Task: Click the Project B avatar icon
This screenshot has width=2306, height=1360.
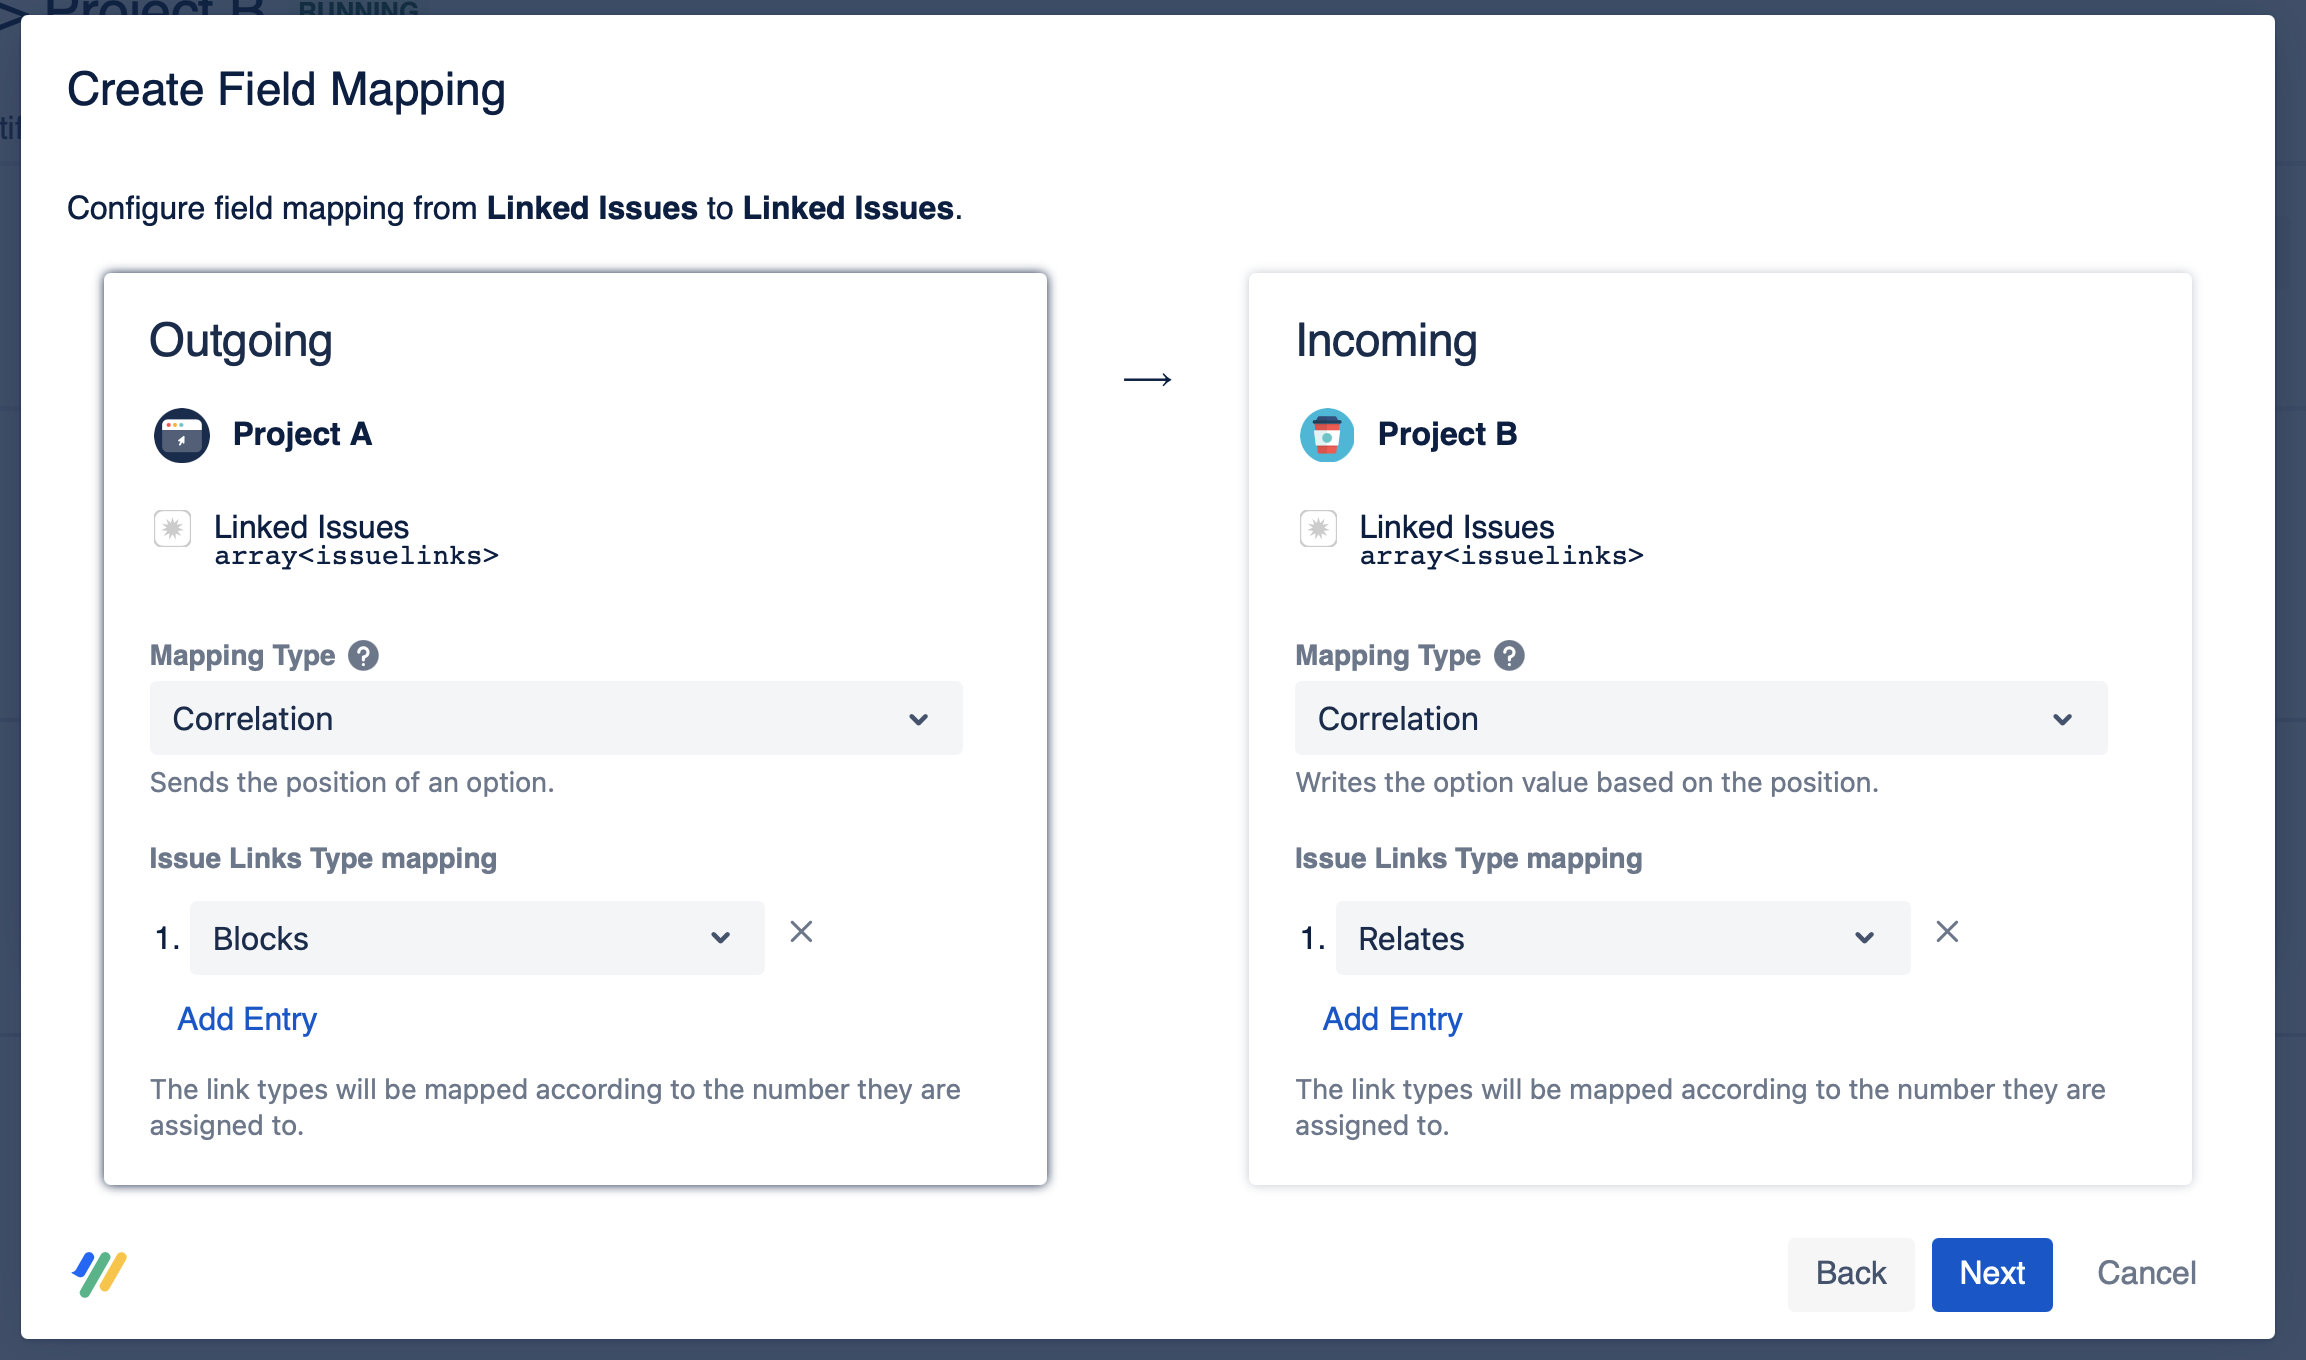Action: (1327, 435)
